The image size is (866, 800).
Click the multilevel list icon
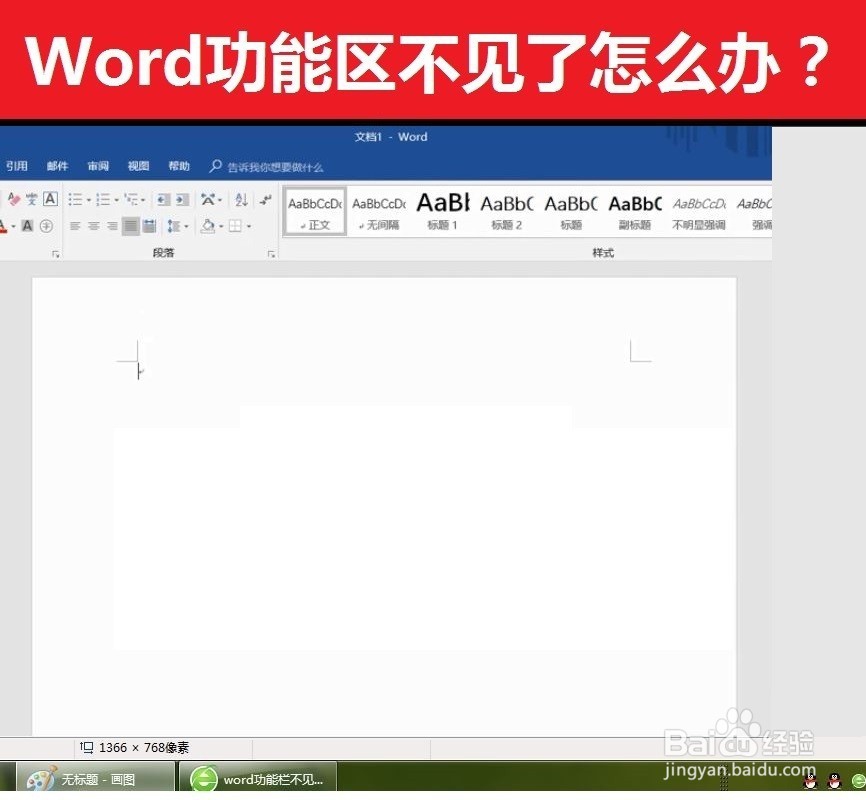131,199
